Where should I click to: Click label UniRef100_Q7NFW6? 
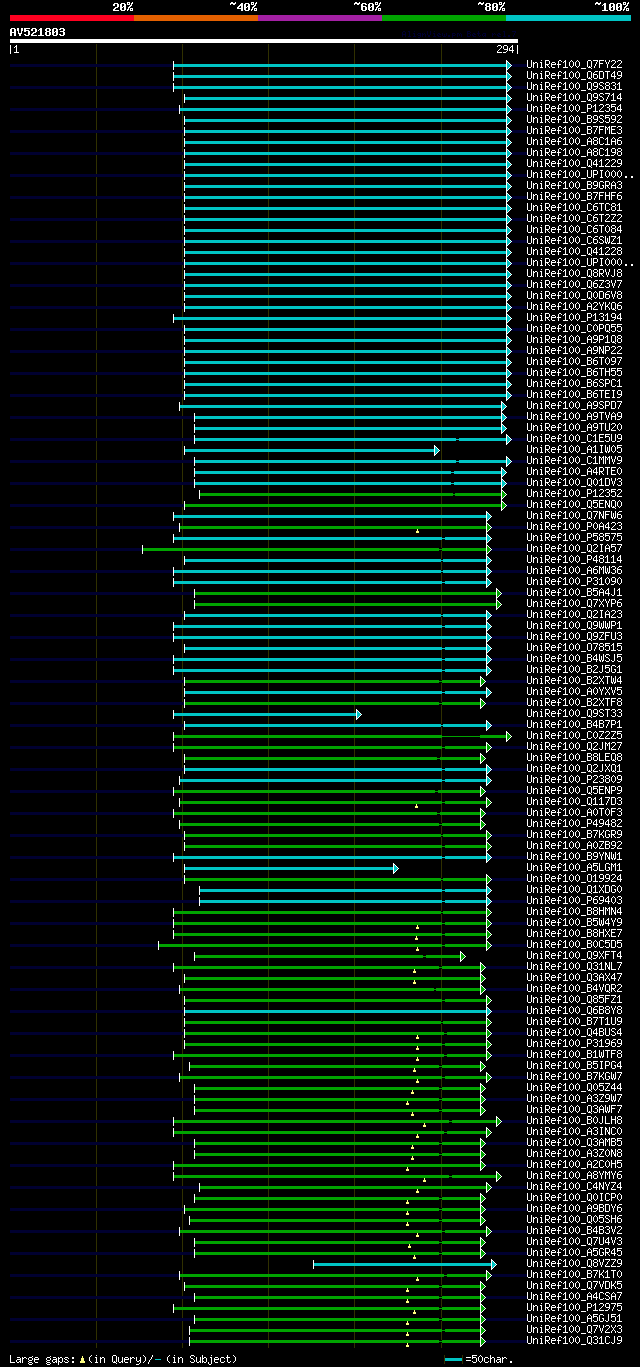click(574, 515)
